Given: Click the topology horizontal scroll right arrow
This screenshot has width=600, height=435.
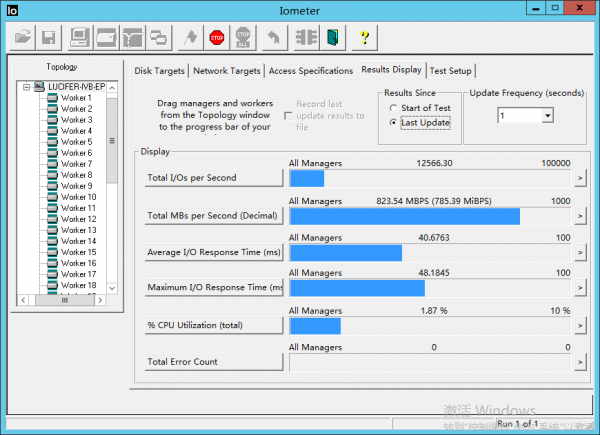Looking at the screenshot, I should click(100, 300).
